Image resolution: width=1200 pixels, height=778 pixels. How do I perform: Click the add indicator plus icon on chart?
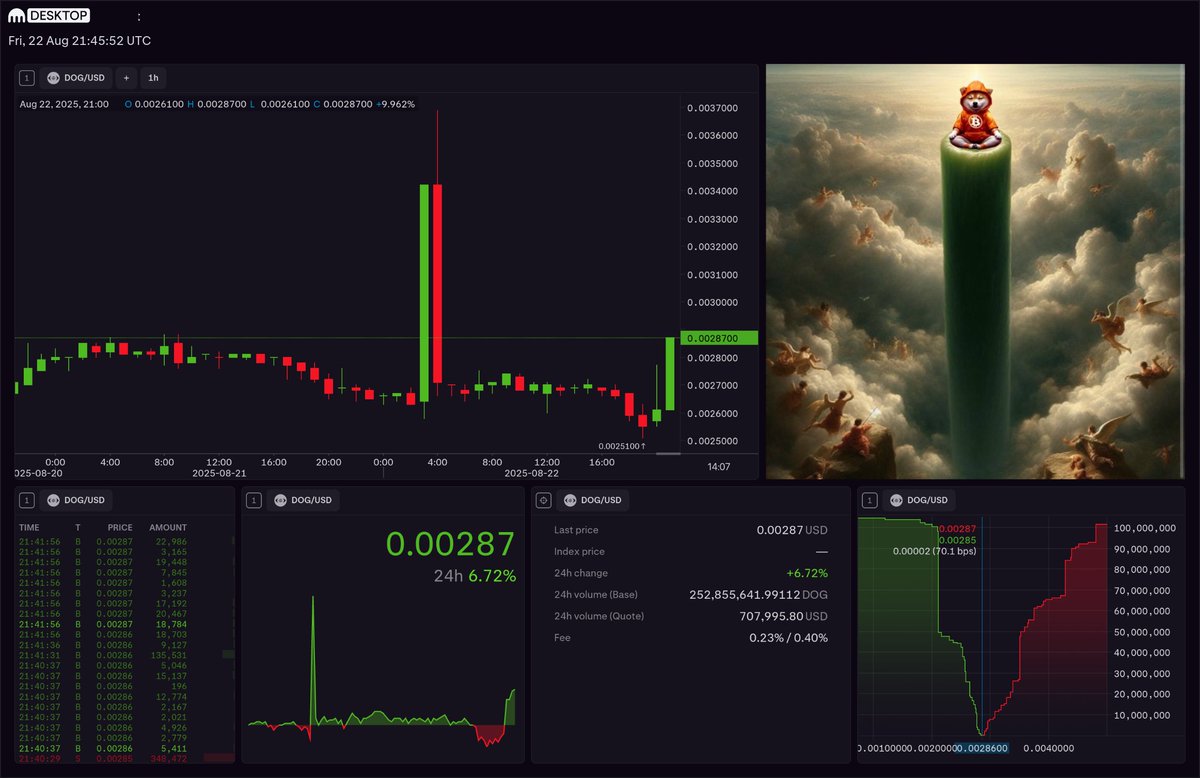click(x=127, y=77)
